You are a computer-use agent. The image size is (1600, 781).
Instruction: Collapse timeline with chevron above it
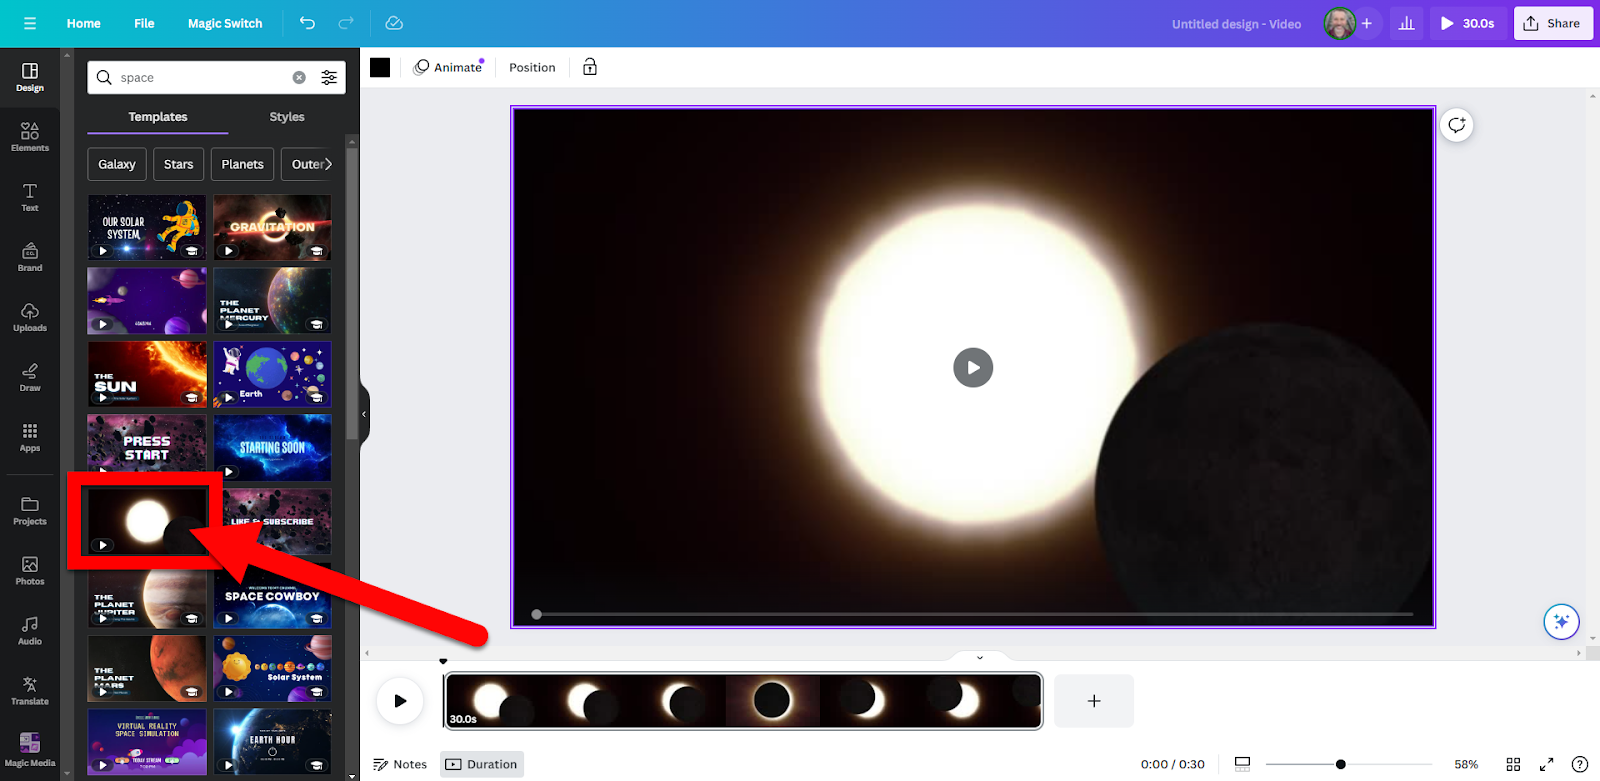pyautogui.click(x=979, y=657)
